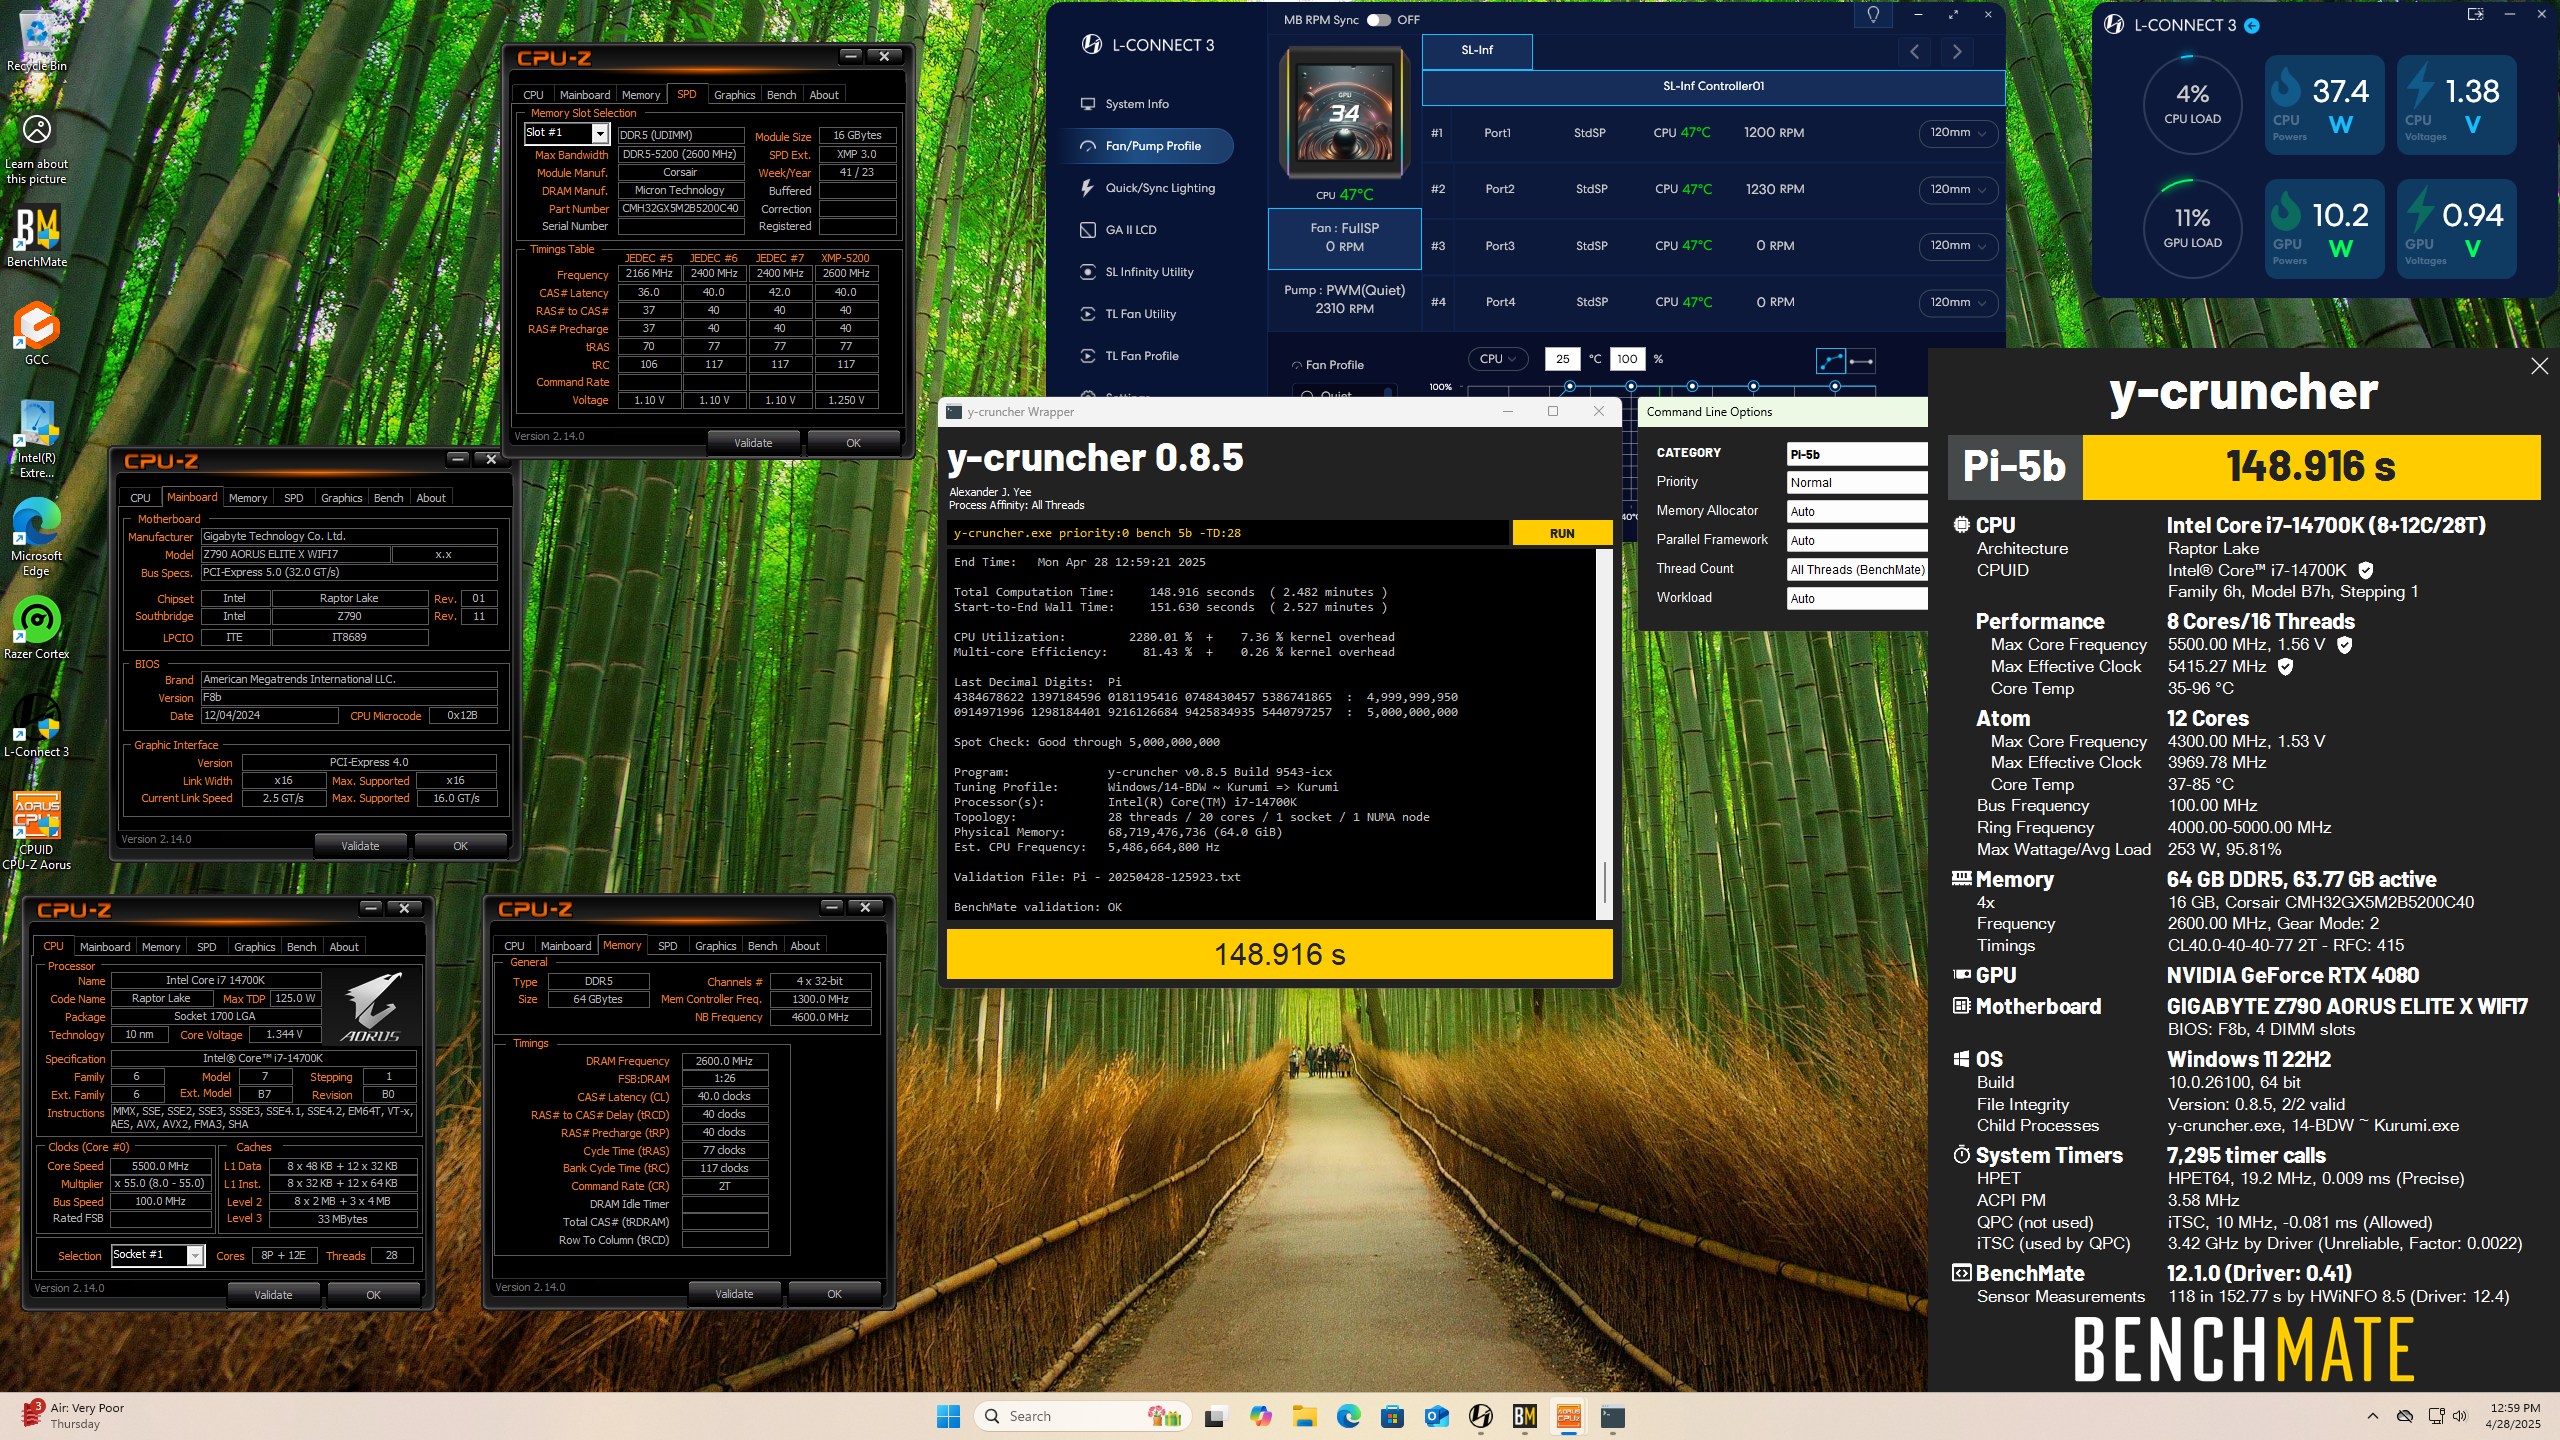Expand Port4 fan size 120mm dropdown

(1958, 303)
